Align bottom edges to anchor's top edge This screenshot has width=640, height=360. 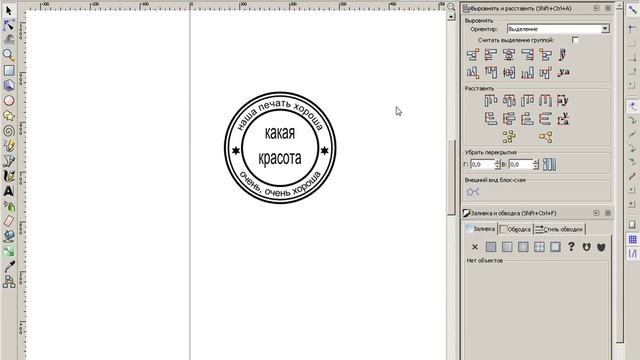coord(473,73)
